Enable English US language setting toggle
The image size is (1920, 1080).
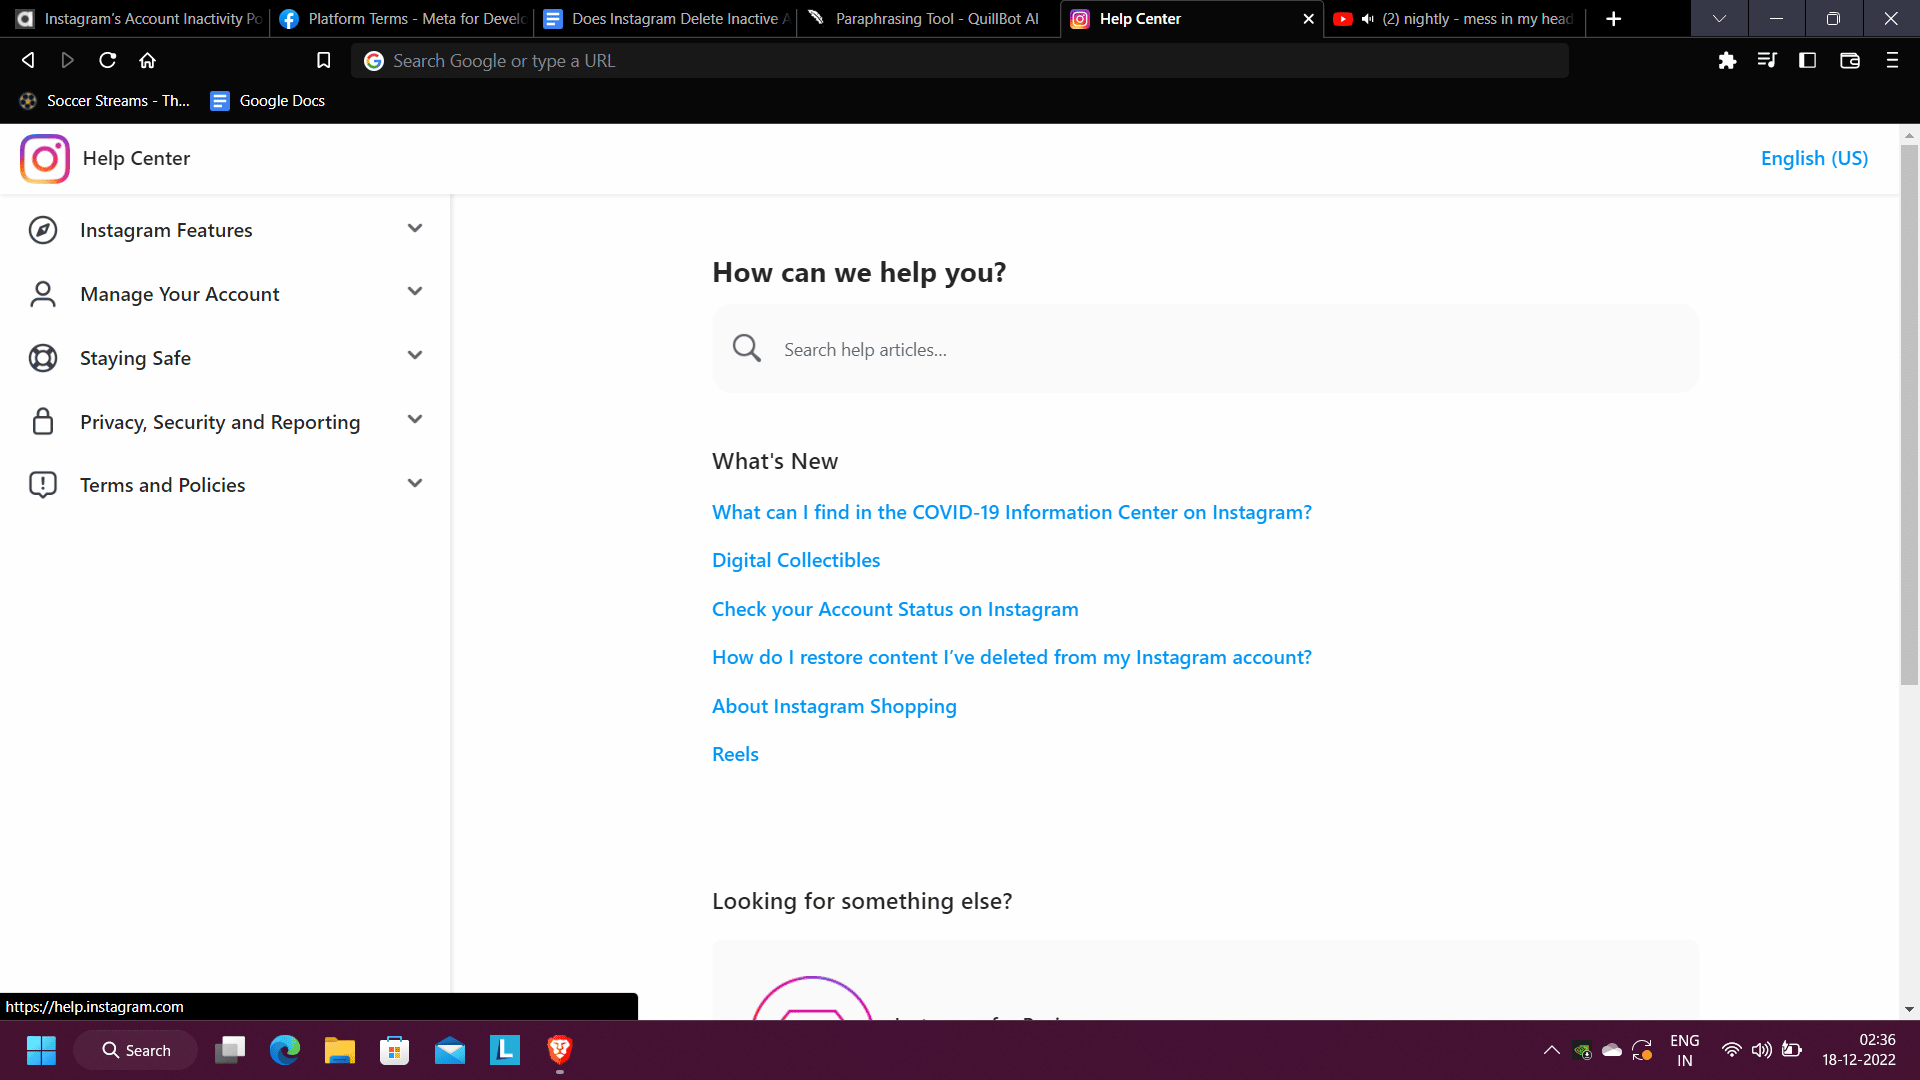coord(1813,158)
